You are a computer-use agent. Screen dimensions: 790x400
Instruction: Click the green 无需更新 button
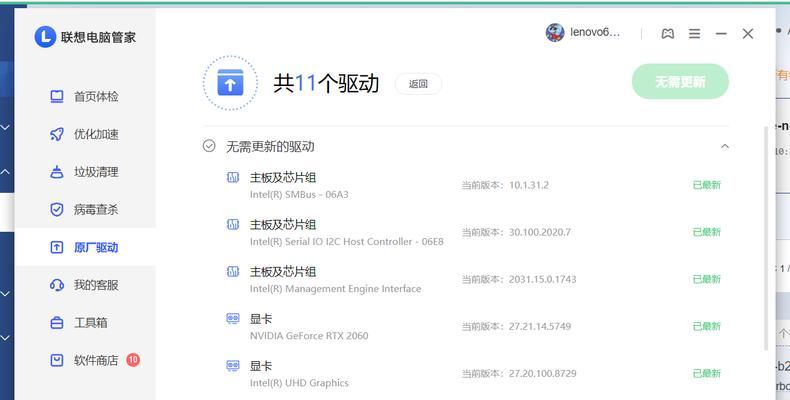click(x=680, y=82)
